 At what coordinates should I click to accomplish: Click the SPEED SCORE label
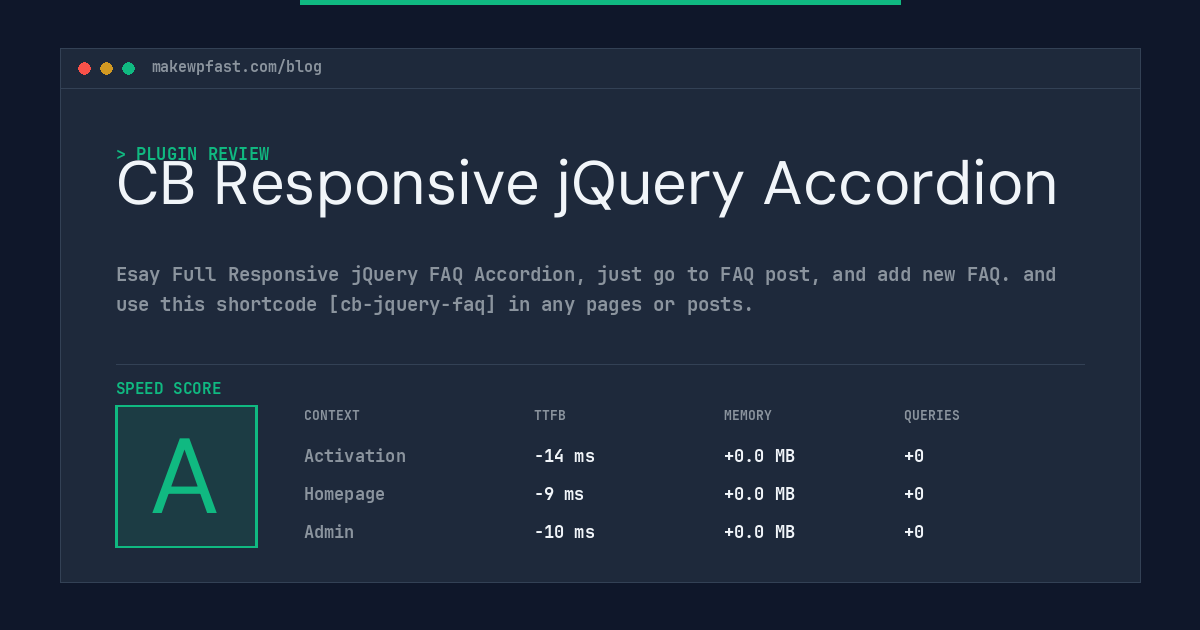pos(169,388)
